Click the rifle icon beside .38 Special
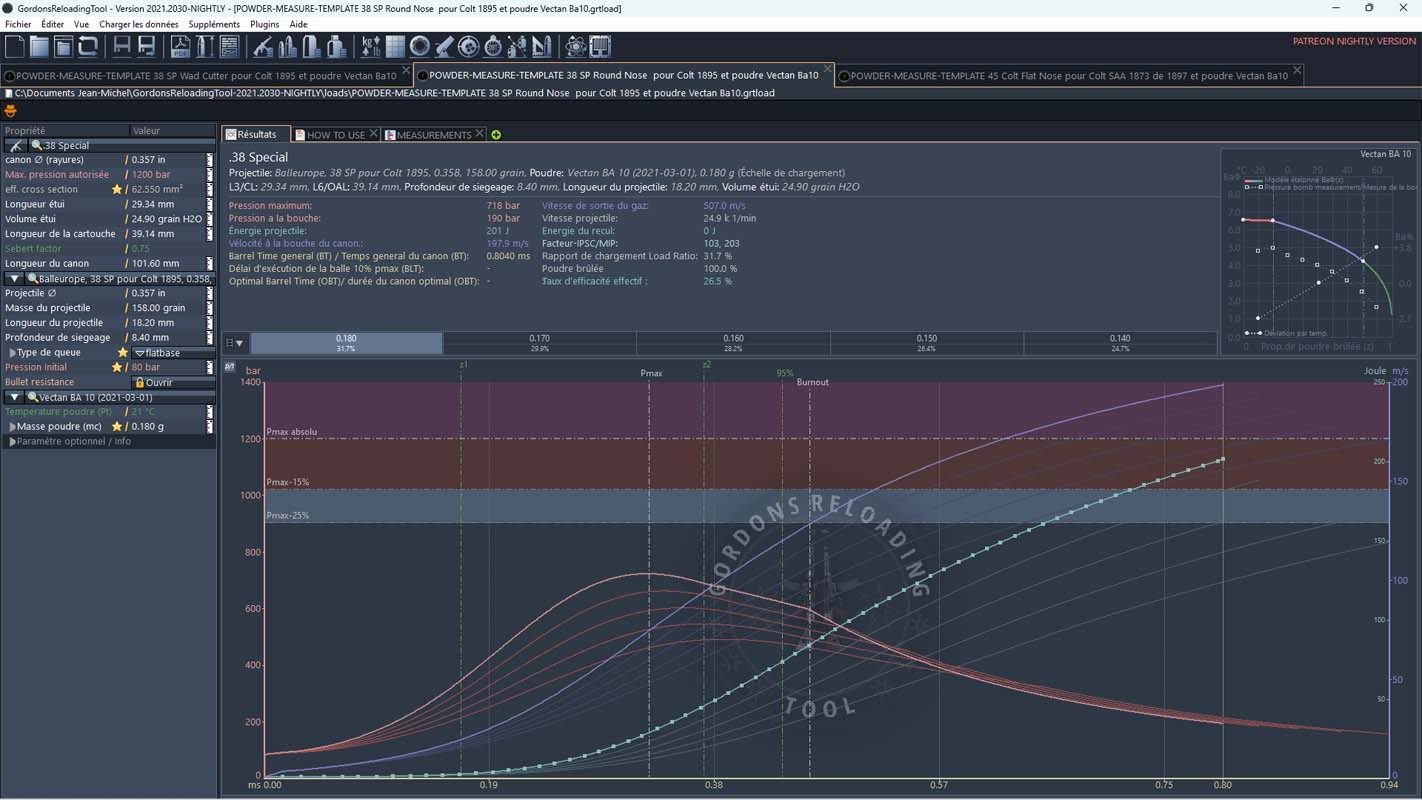The image size is (1422, 800). tap(16, 146)
